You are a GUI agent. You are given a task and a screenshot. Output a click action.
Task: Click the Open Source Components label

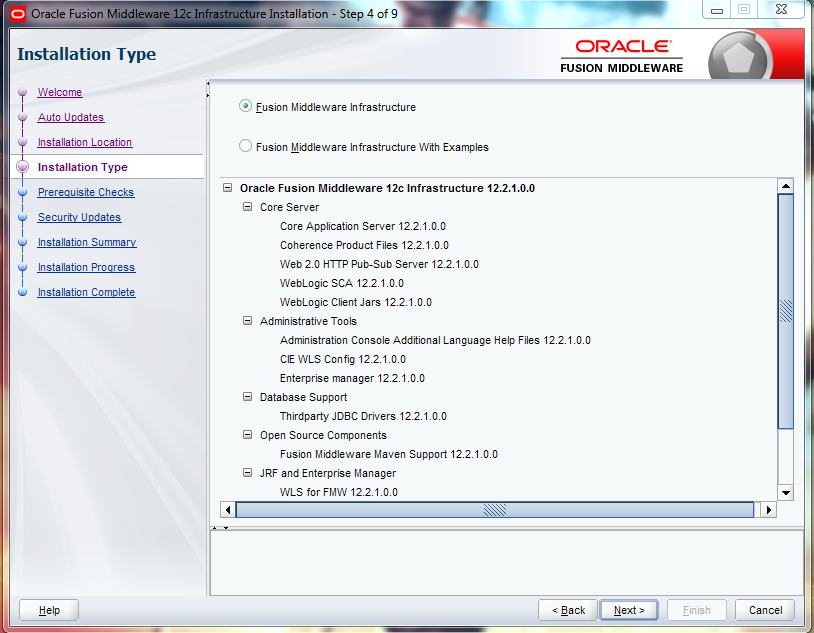(x=323, y=435)
